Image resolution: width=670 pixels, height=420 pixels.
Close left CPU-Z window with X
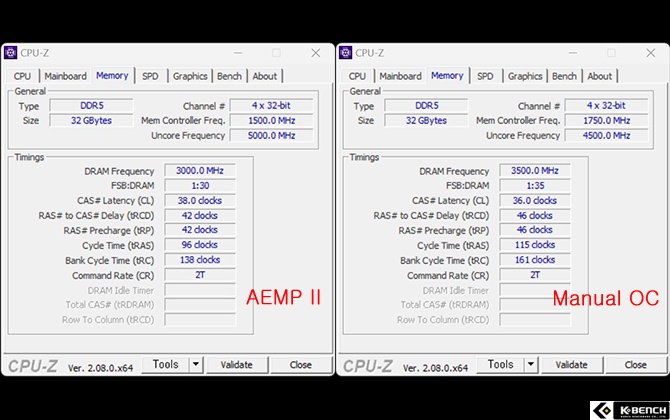pos(316,53)
